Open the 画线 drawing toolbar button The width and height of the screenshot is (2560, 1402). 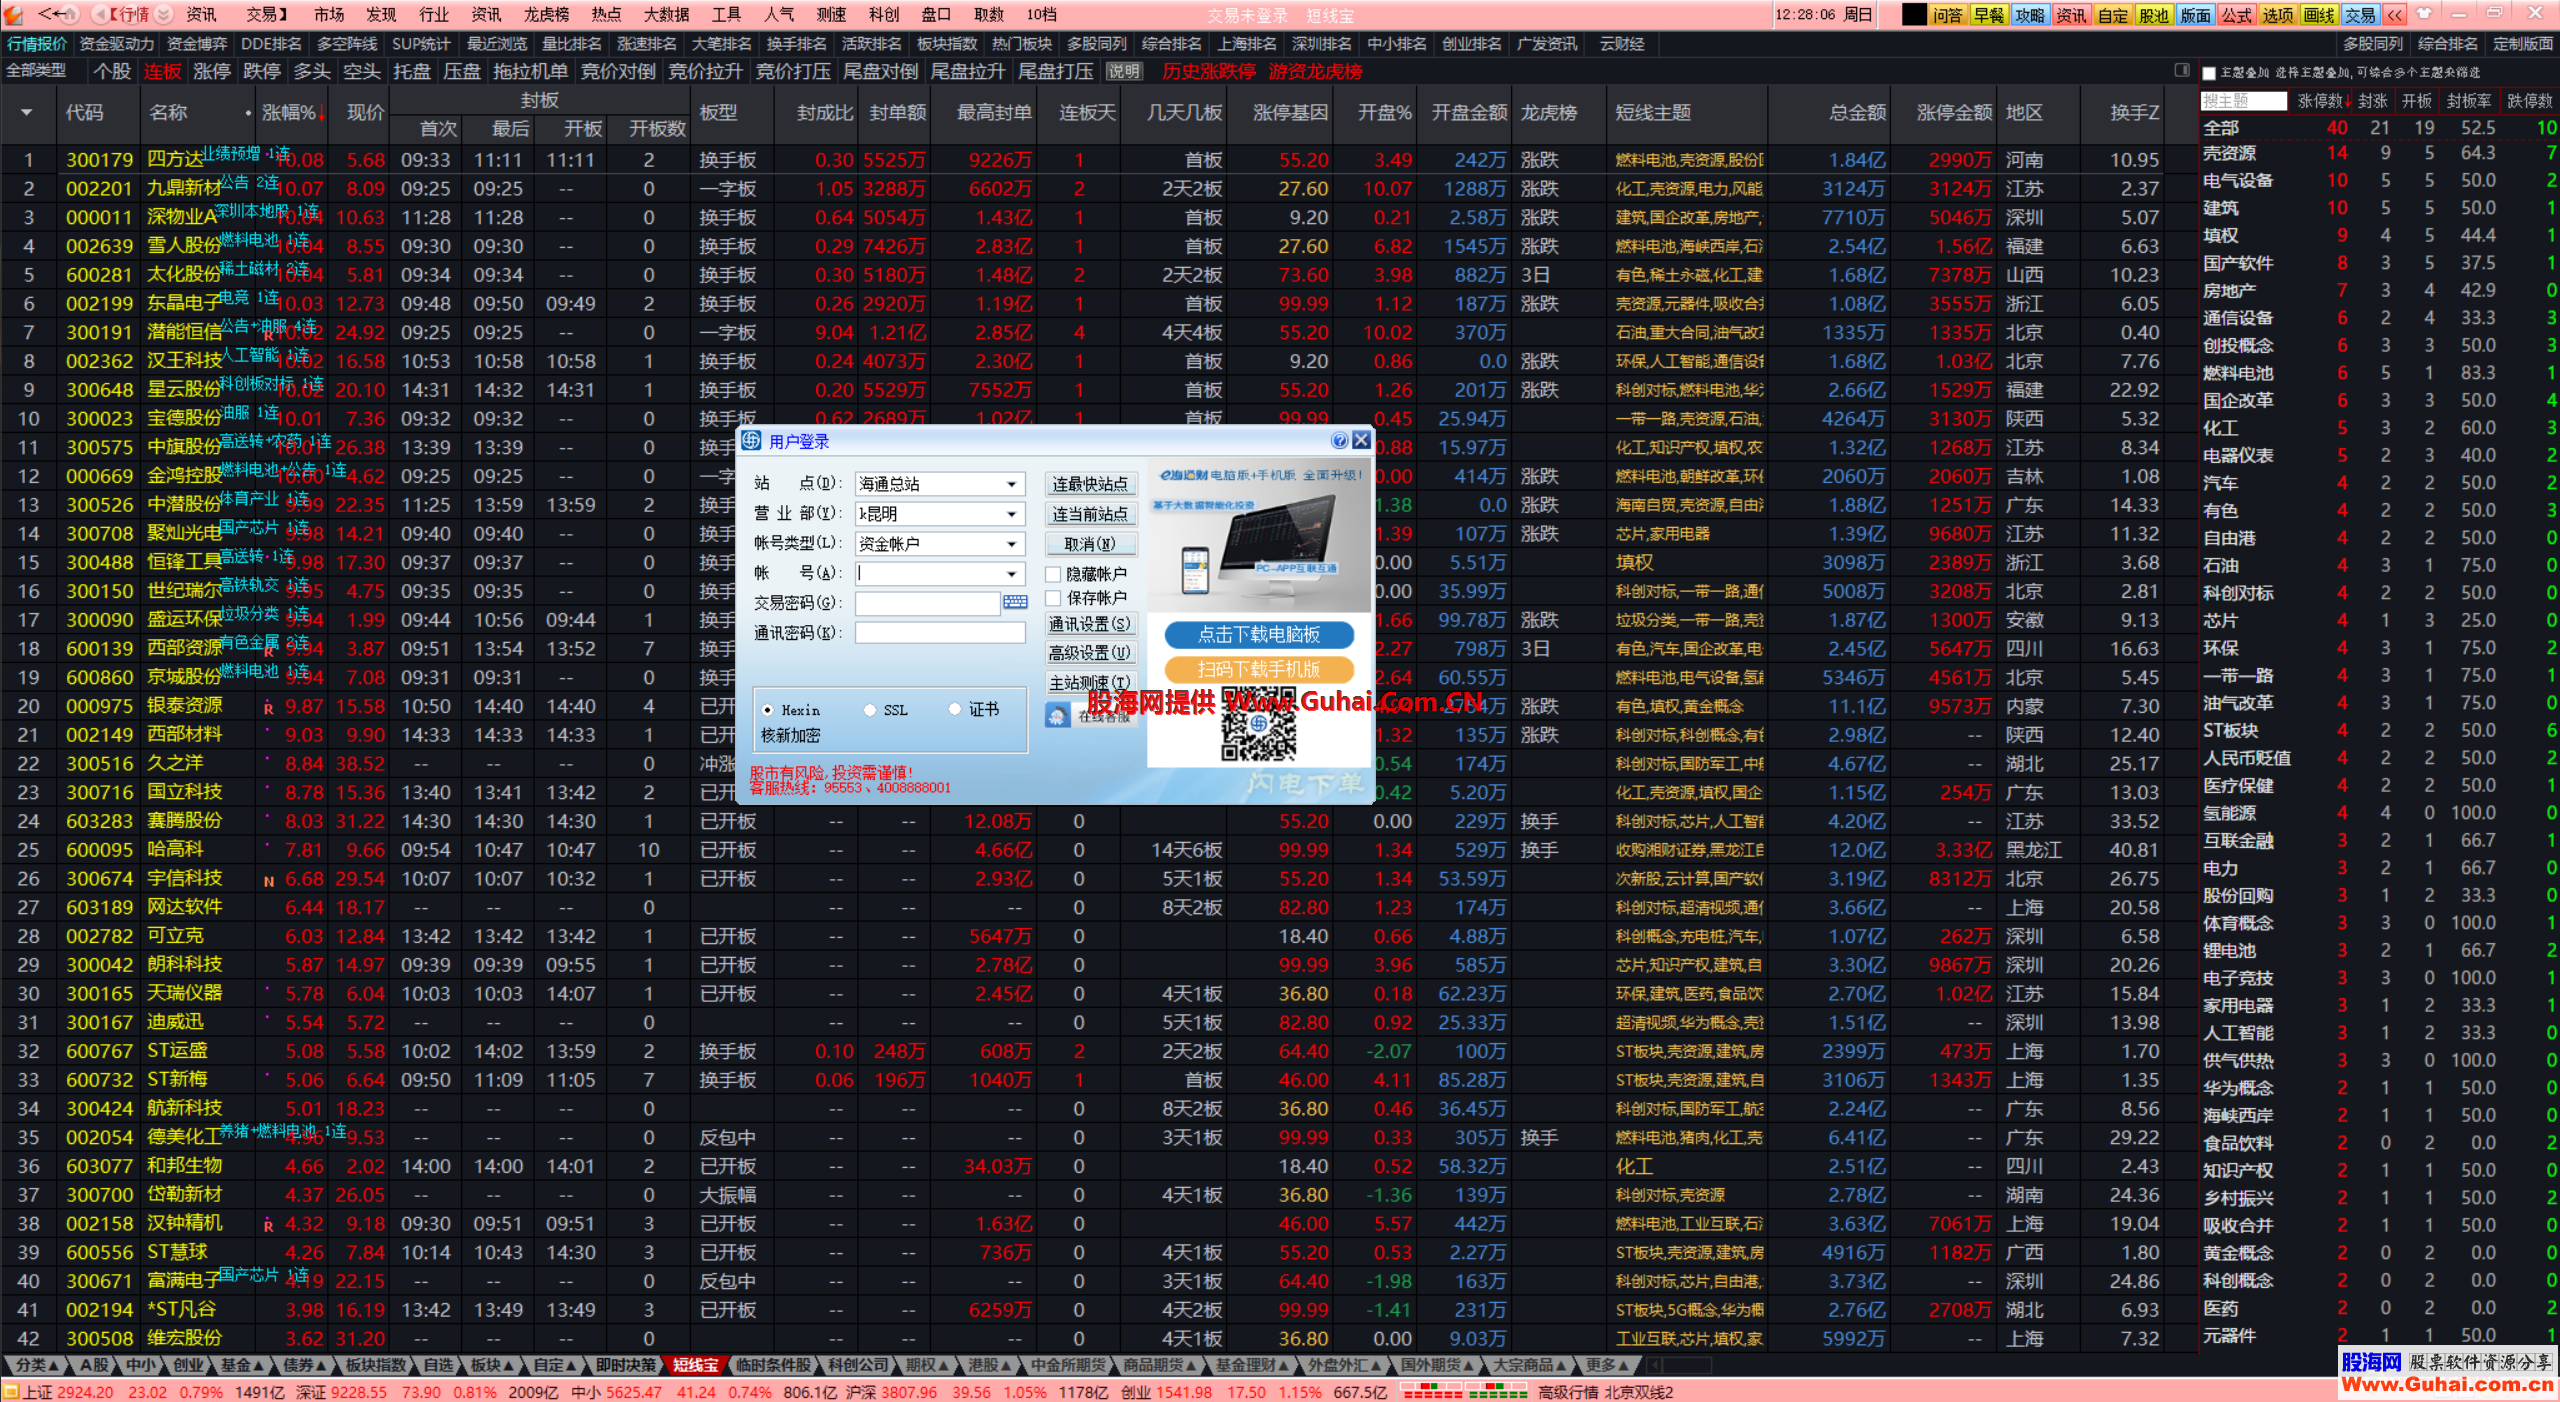(2318, 14)
